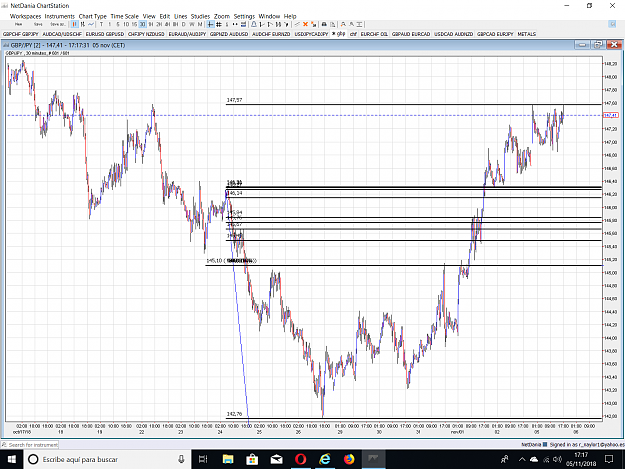Switch to GBPCAD EURJPY workspace tab

pos(495,34)
